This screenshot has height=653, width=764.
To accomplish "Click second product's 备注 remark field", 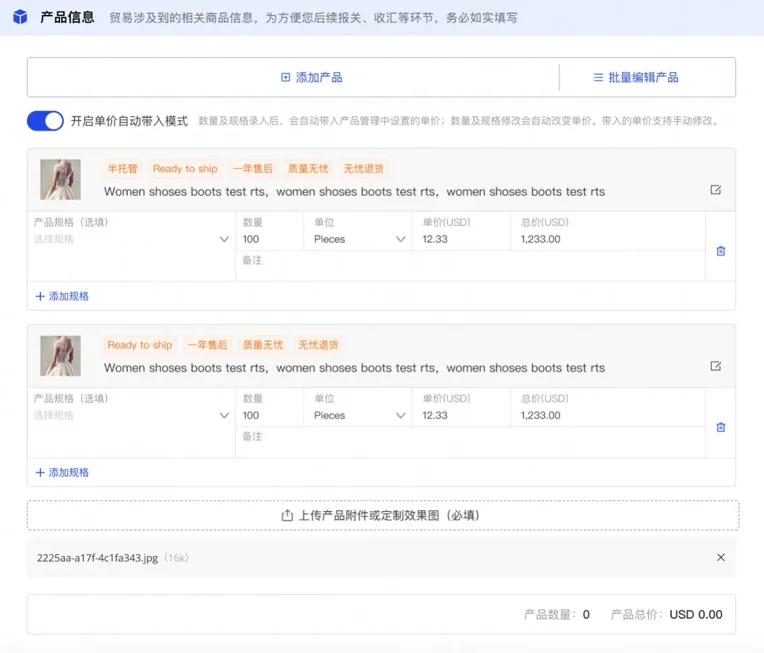I will tap(470, 437).
